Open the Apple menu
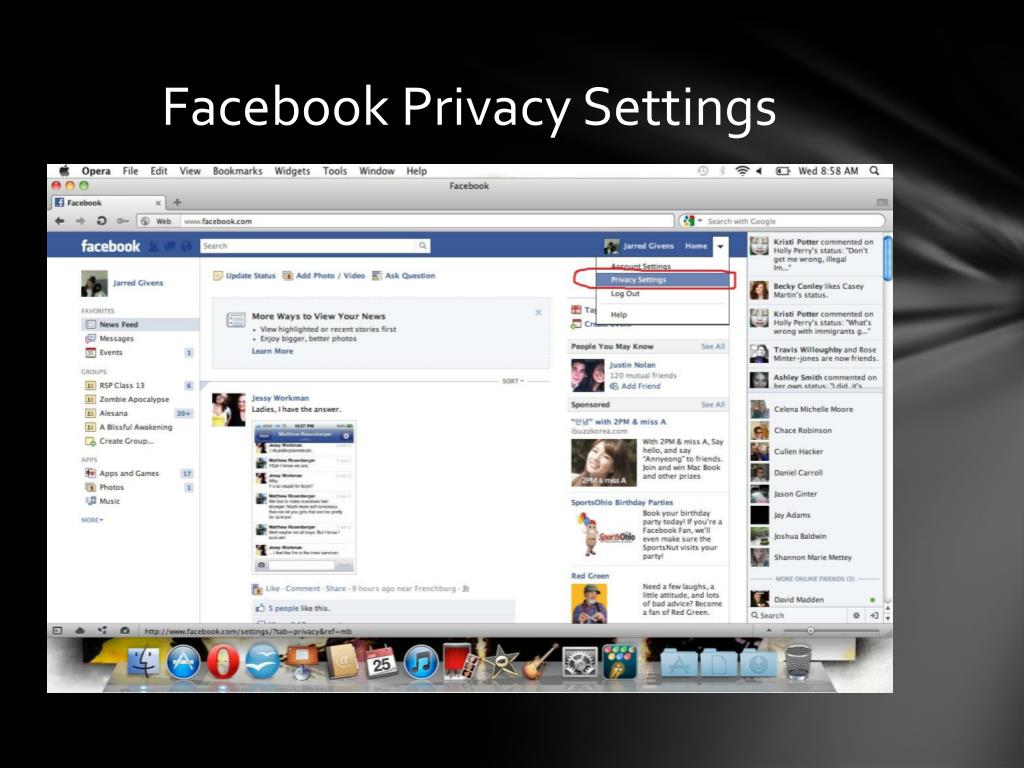The image size is (1024, 768). 64,170
